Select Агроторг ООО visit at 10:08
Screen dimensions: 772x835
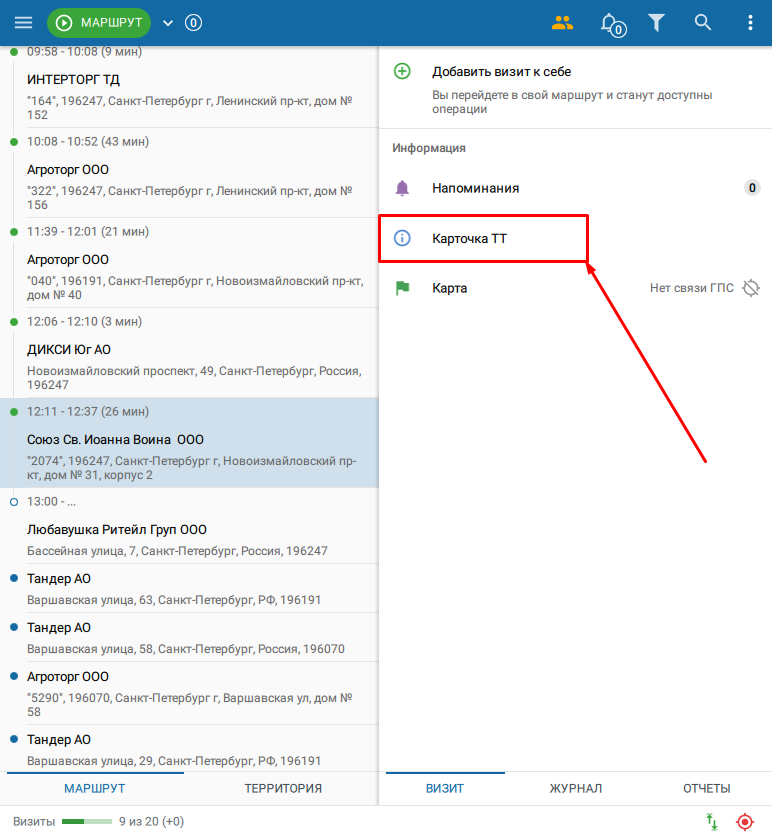[189, 173]
